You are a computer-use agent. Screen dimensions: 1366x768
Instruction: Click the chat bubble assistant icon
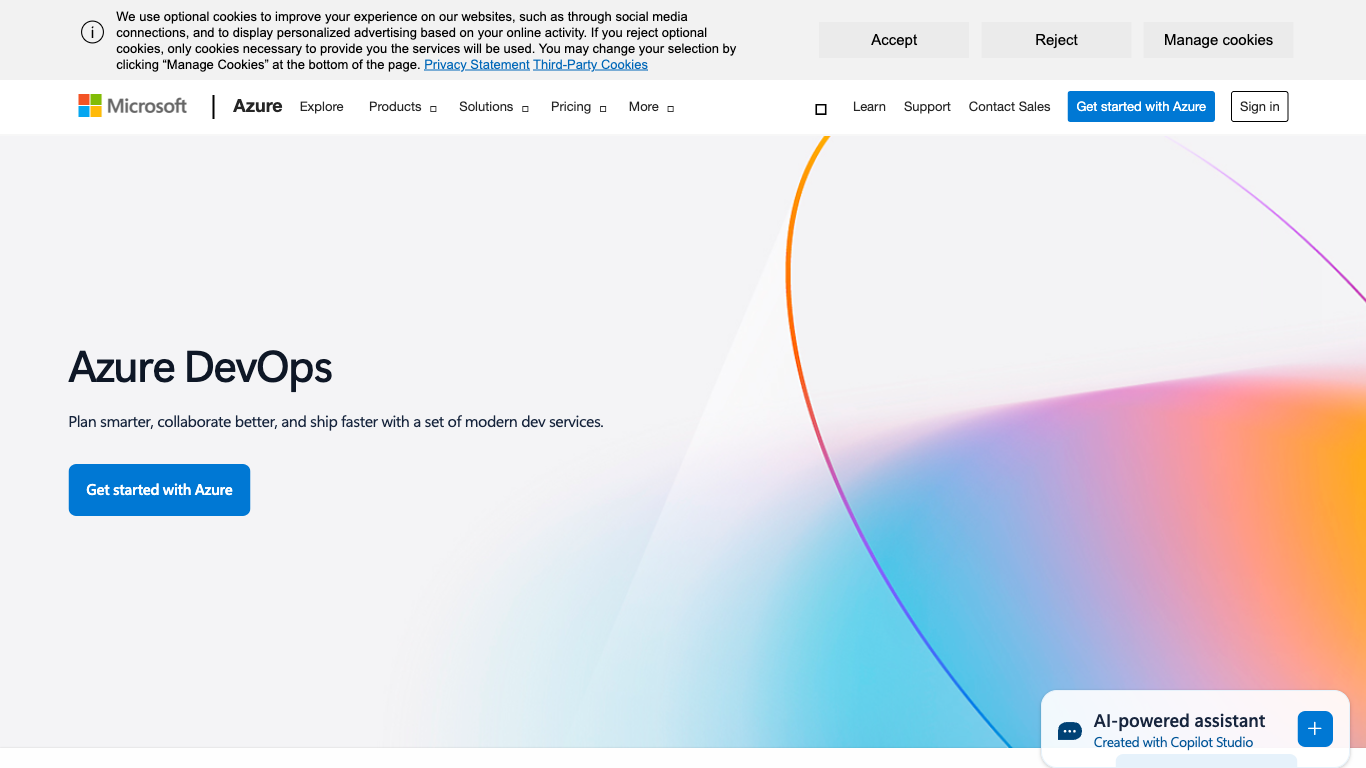click(1070, 732)
